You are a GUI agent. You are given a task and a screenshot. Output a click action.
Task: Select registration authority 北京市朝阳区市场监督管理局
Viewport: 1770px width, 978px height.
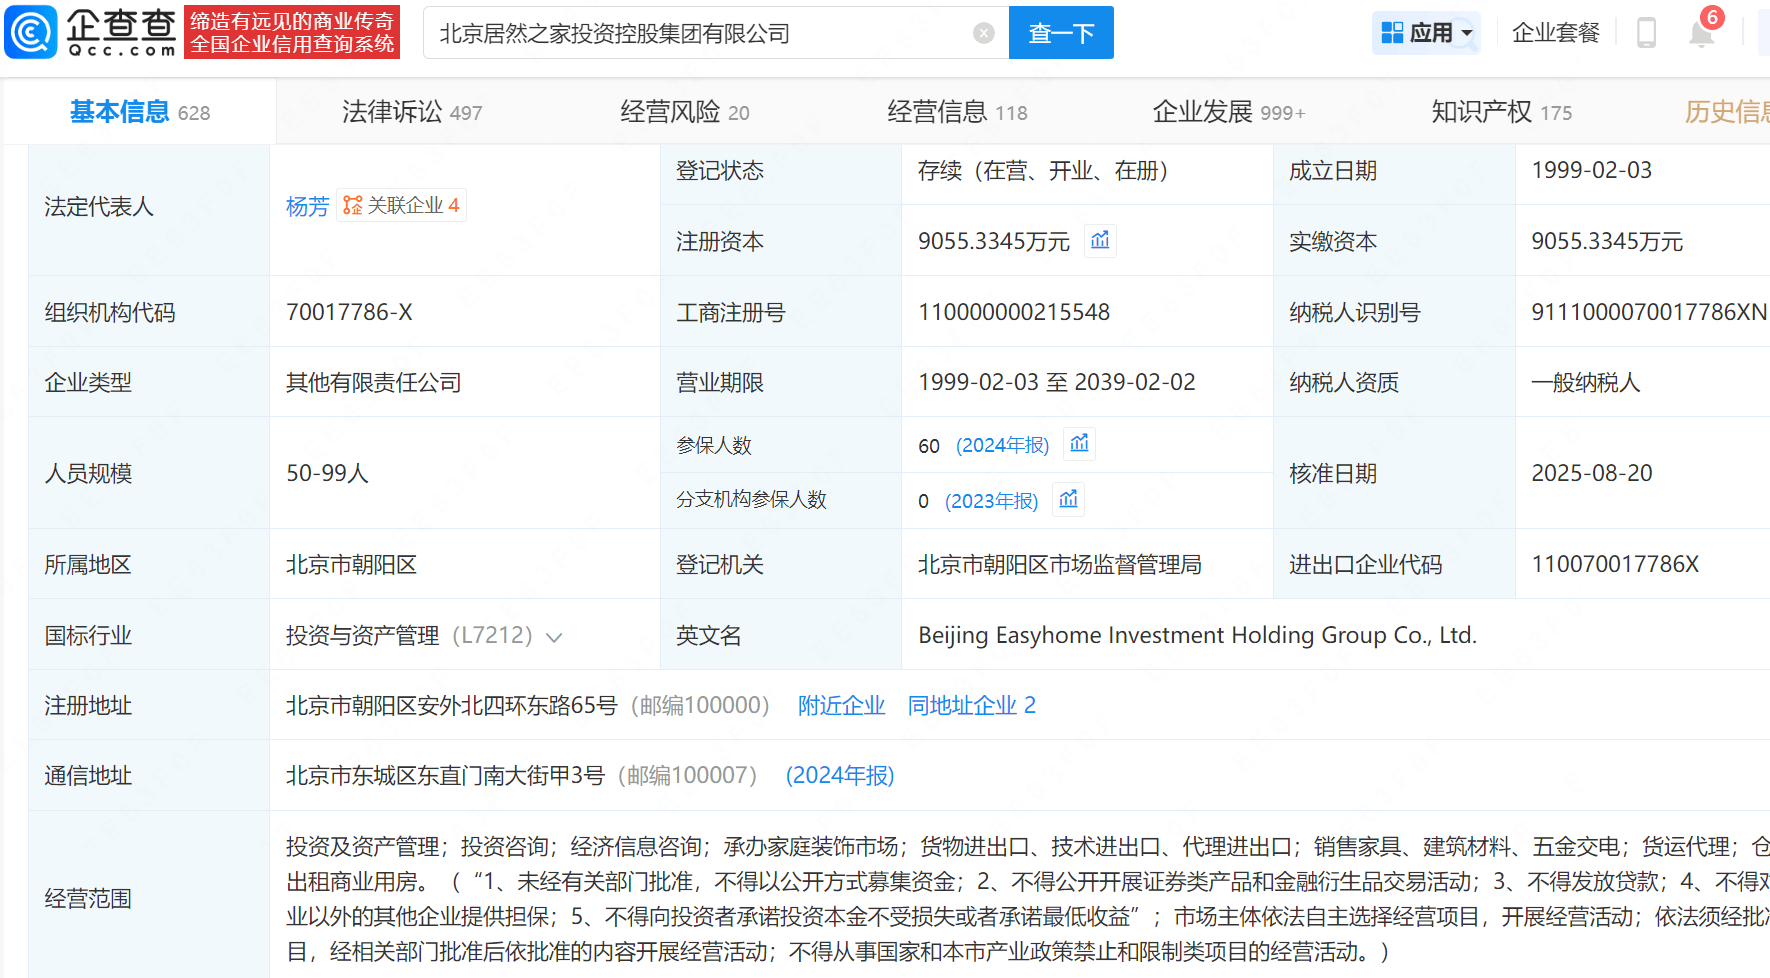pos(1060,564)
